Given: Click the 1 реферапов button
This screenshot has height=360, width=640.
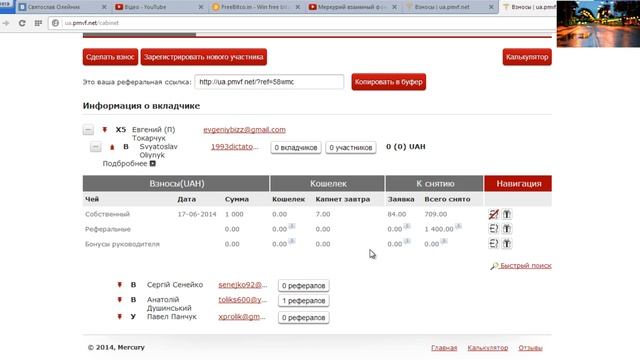Looking at the screenshot, I should [x=303, y=300].
